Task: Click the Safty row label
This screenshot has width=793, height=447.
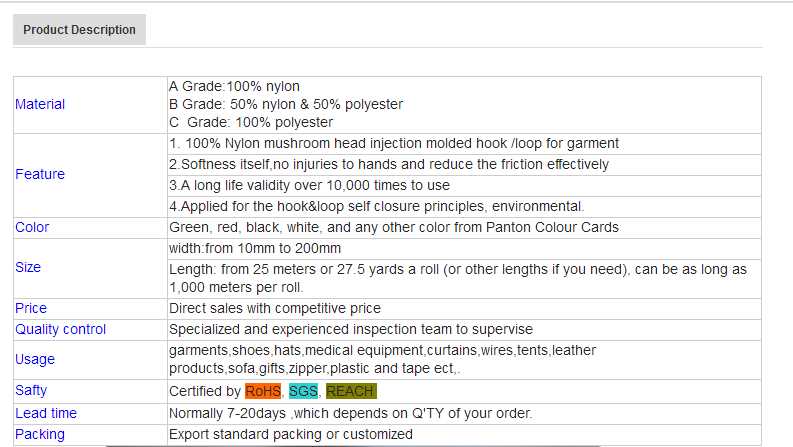Action: (x=31, y=390)
